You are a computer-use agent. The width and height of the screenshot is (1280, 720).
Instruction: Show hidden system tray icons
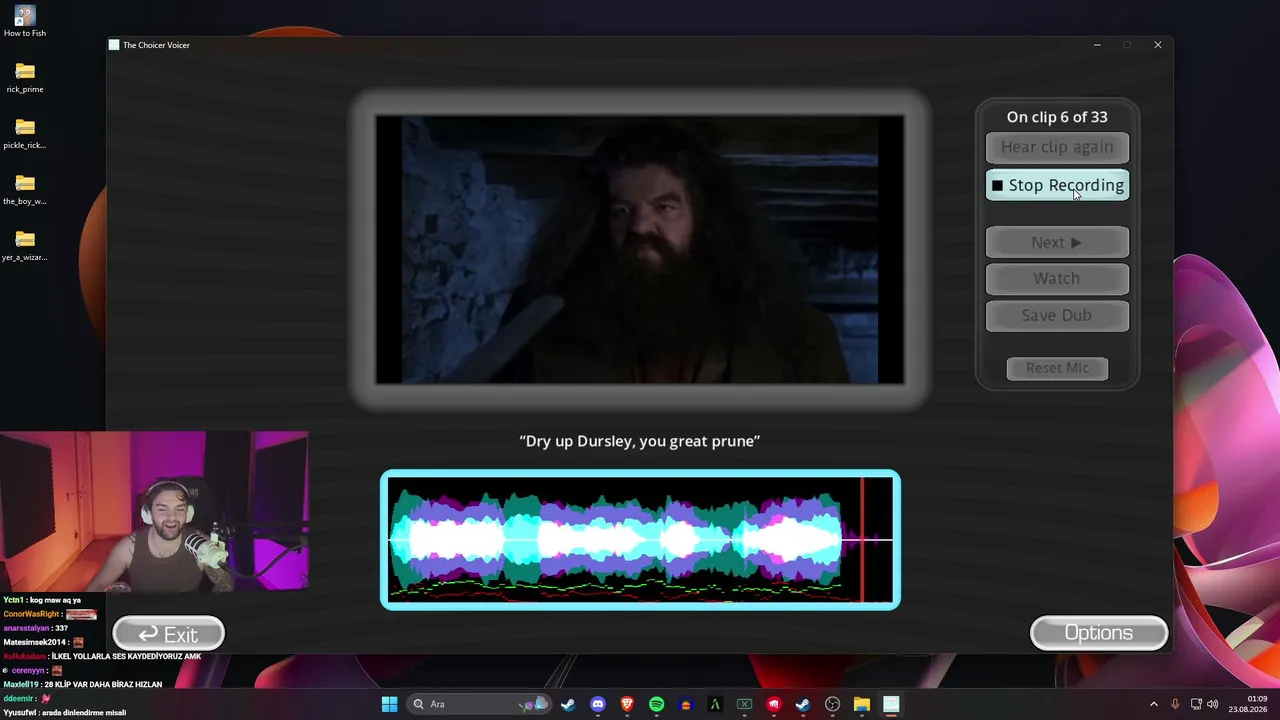click(1154, 704)
